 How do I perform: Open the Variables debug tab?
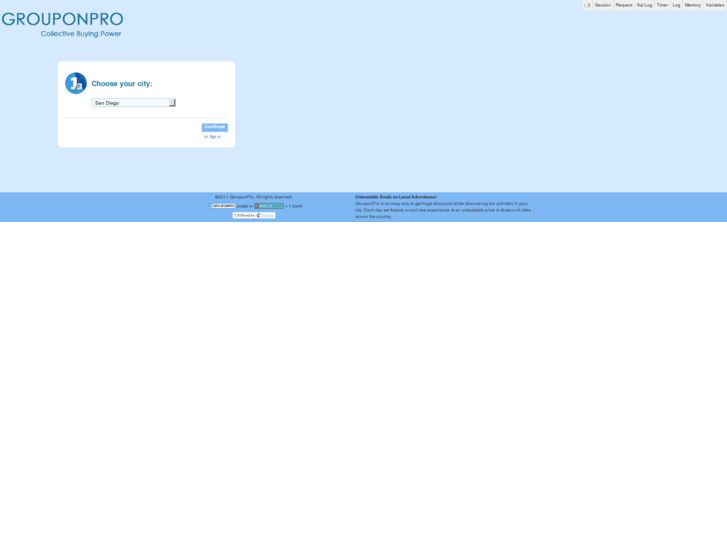coord(714,5)
